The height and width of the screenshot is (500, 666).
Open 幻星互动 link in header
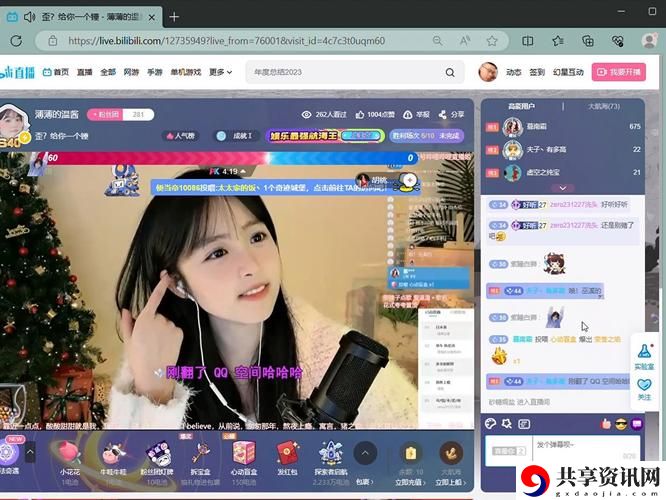(x=568, y=72)
